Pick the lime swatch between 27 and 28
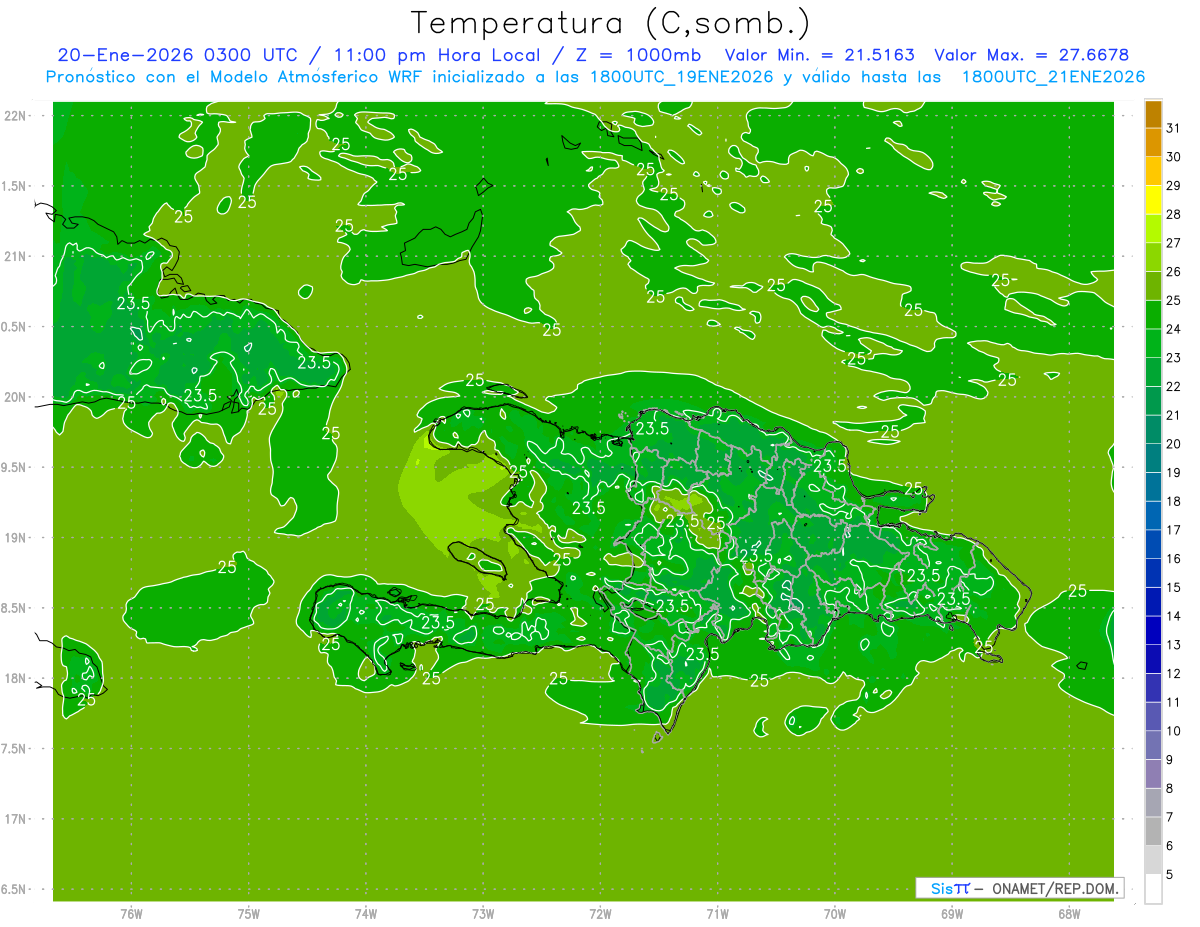The image size is (1200, 927). click(1153, 229)
